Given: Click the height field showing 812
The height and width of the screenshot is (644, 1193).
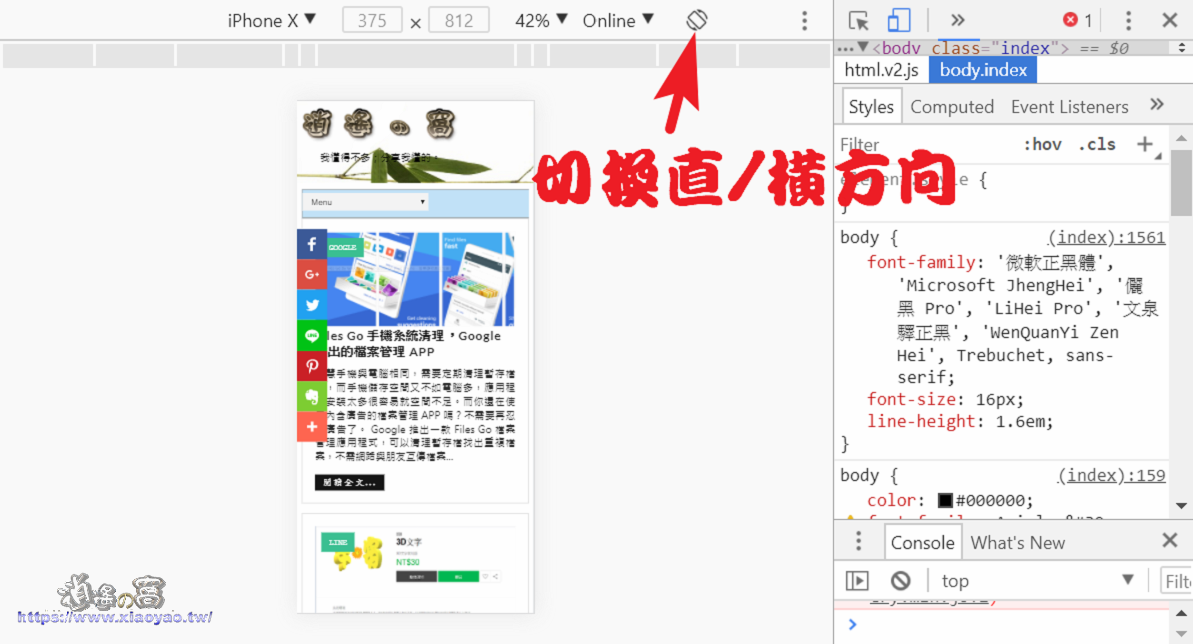Looking at the screenshot, I should 459,21.
